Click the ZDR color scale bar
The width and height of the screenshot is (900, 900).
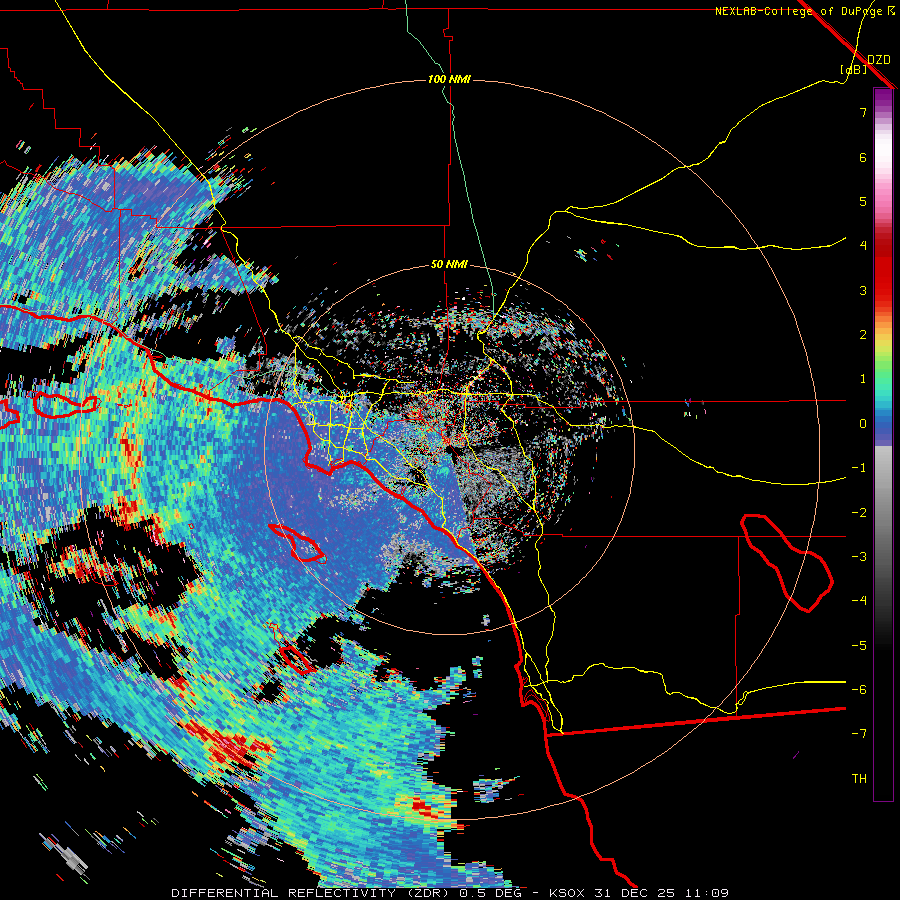tap(883, 444)
